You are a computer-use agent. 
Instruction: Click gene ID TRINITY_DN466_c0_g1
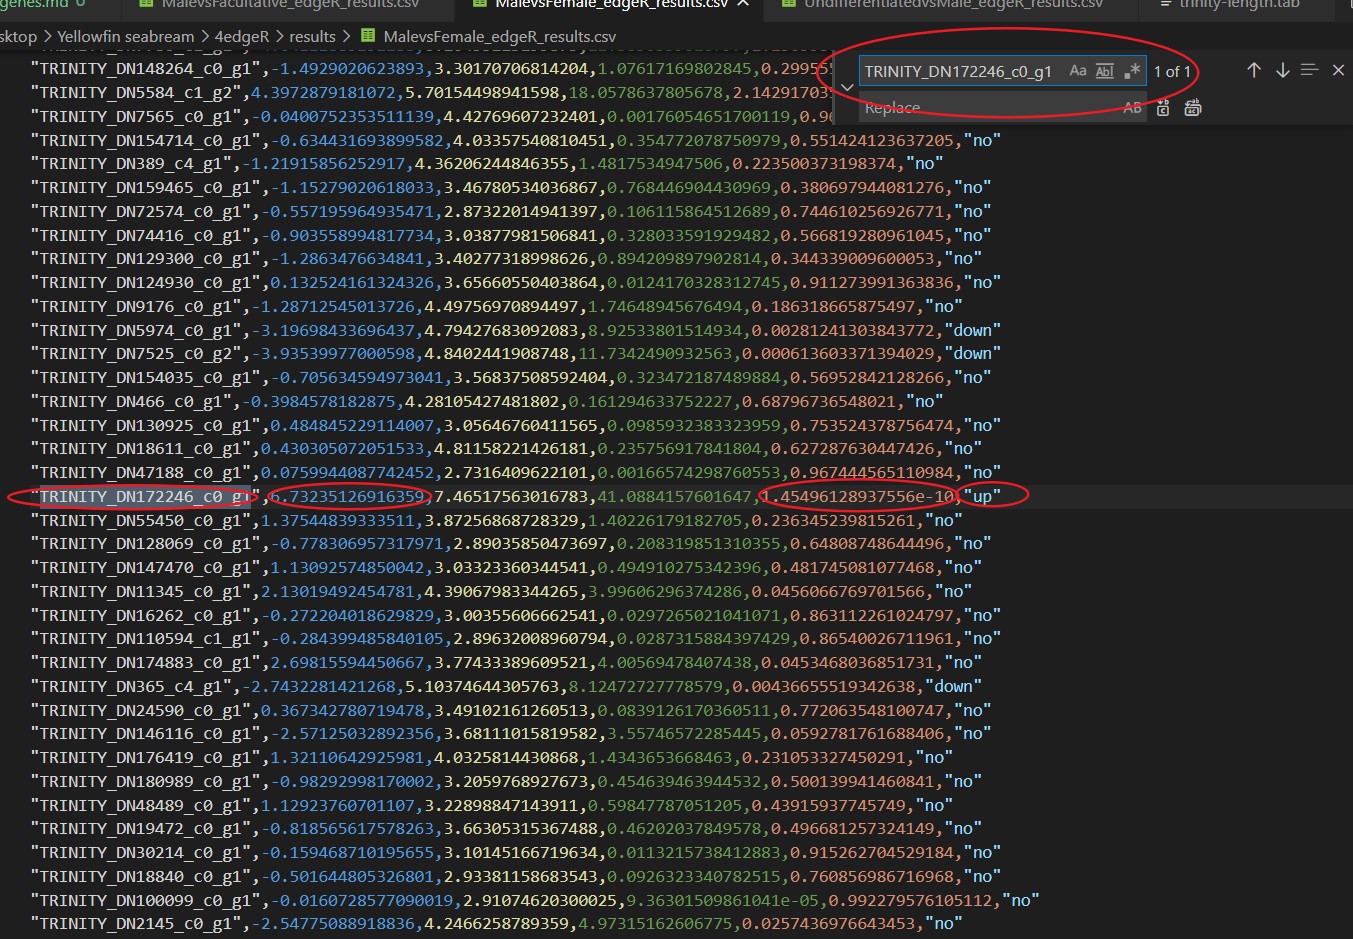pos(131,402)
